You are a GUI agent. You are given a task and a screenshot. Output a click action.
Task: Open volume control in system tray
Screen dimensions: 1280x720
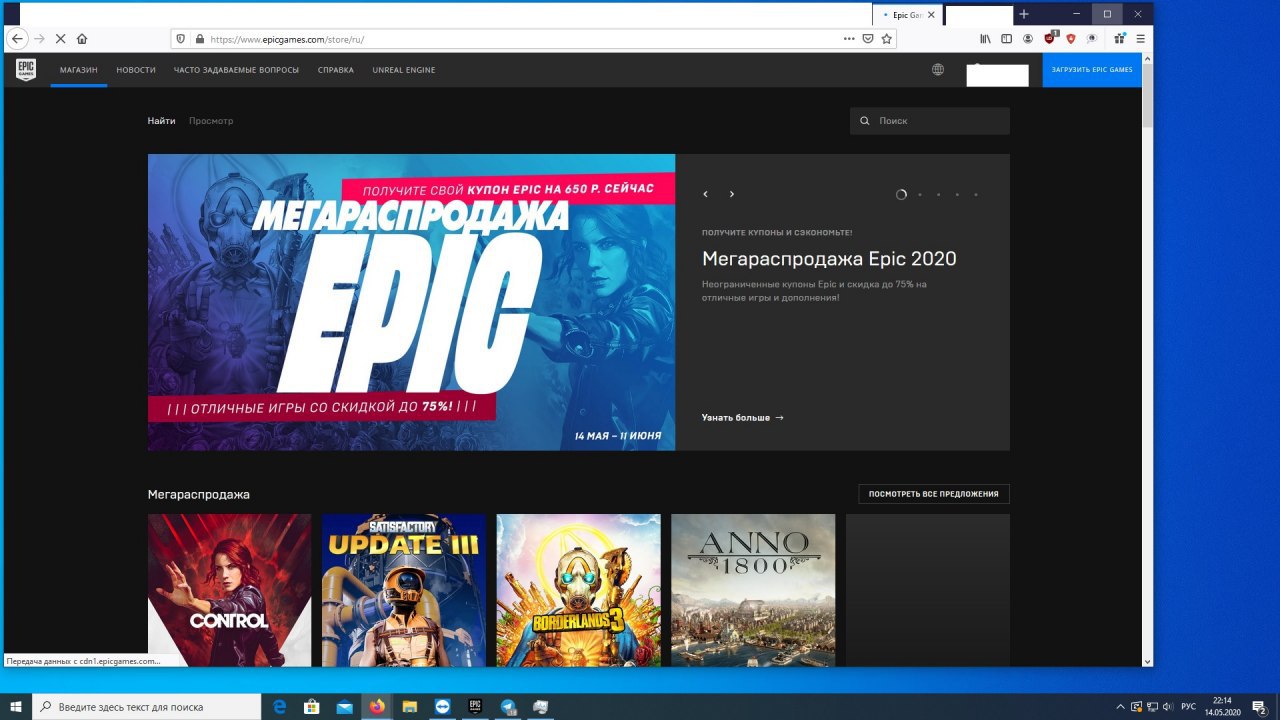pos(1167,706)
